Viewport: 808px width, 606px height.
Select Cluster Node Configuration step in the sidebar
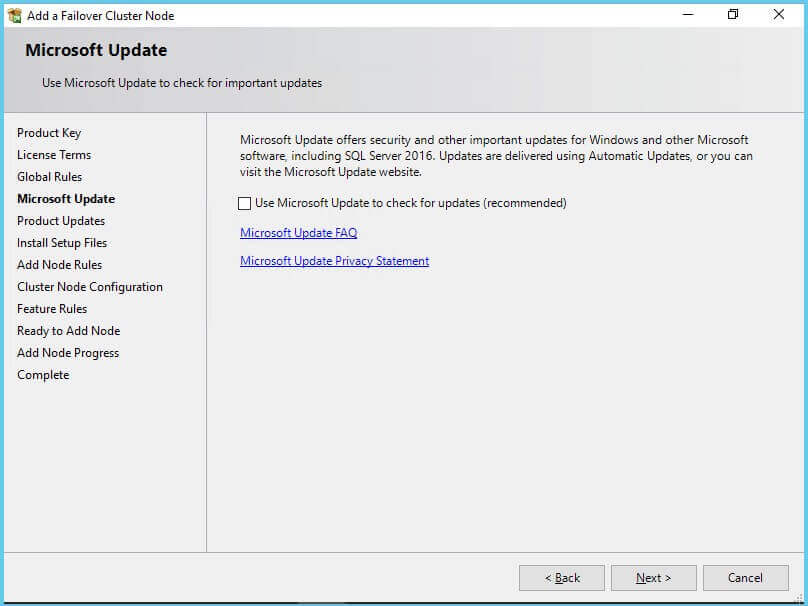point(90,287)
